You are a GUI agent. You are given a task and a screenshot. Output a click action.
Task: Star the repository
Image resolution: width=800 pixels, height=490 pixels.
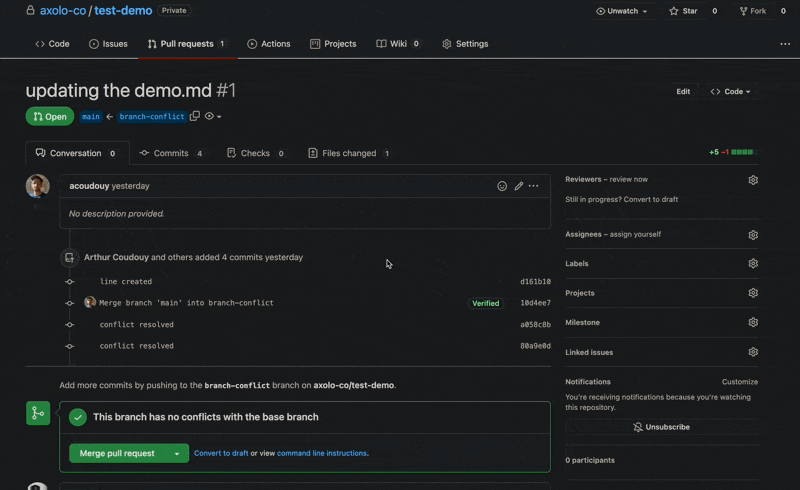pos(683,11)
